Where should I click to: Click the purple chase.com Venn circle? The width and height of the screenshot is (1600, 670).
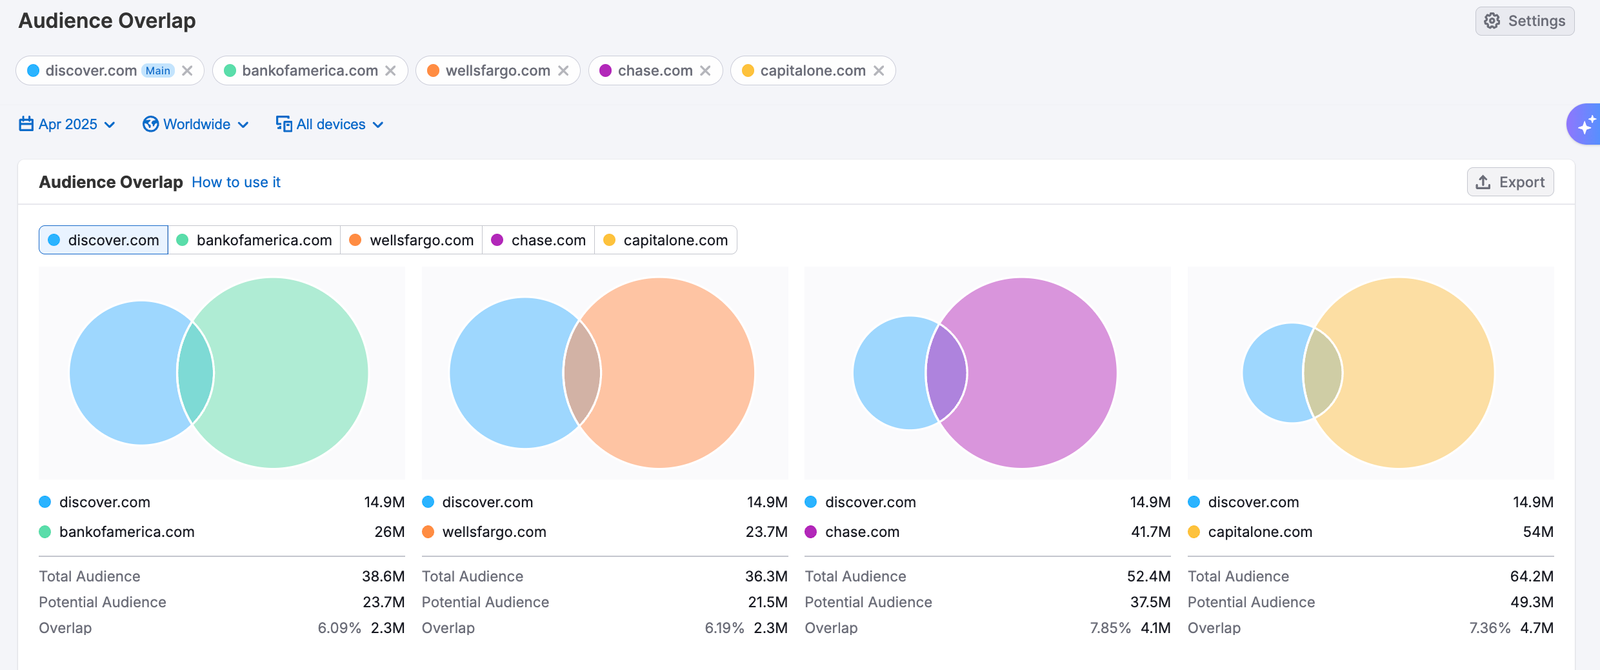[1040, 372]
